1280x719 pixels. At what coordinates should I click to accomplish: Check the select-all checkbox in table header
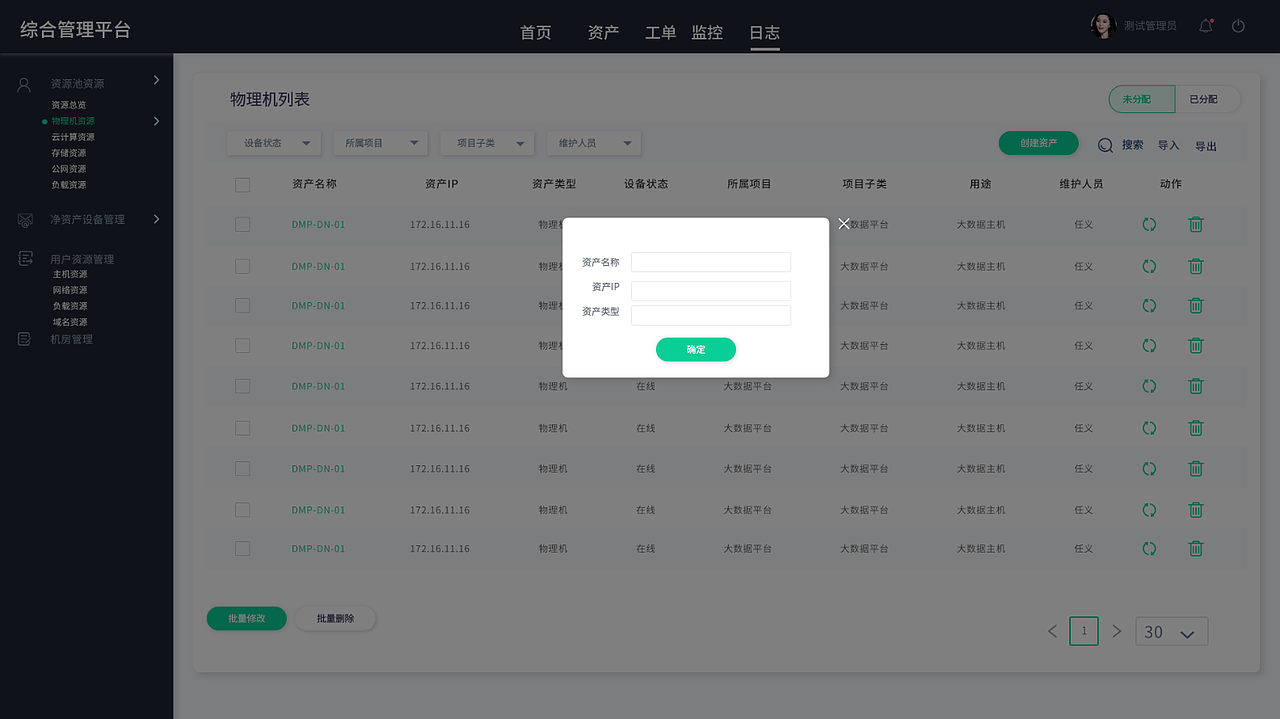242,183
